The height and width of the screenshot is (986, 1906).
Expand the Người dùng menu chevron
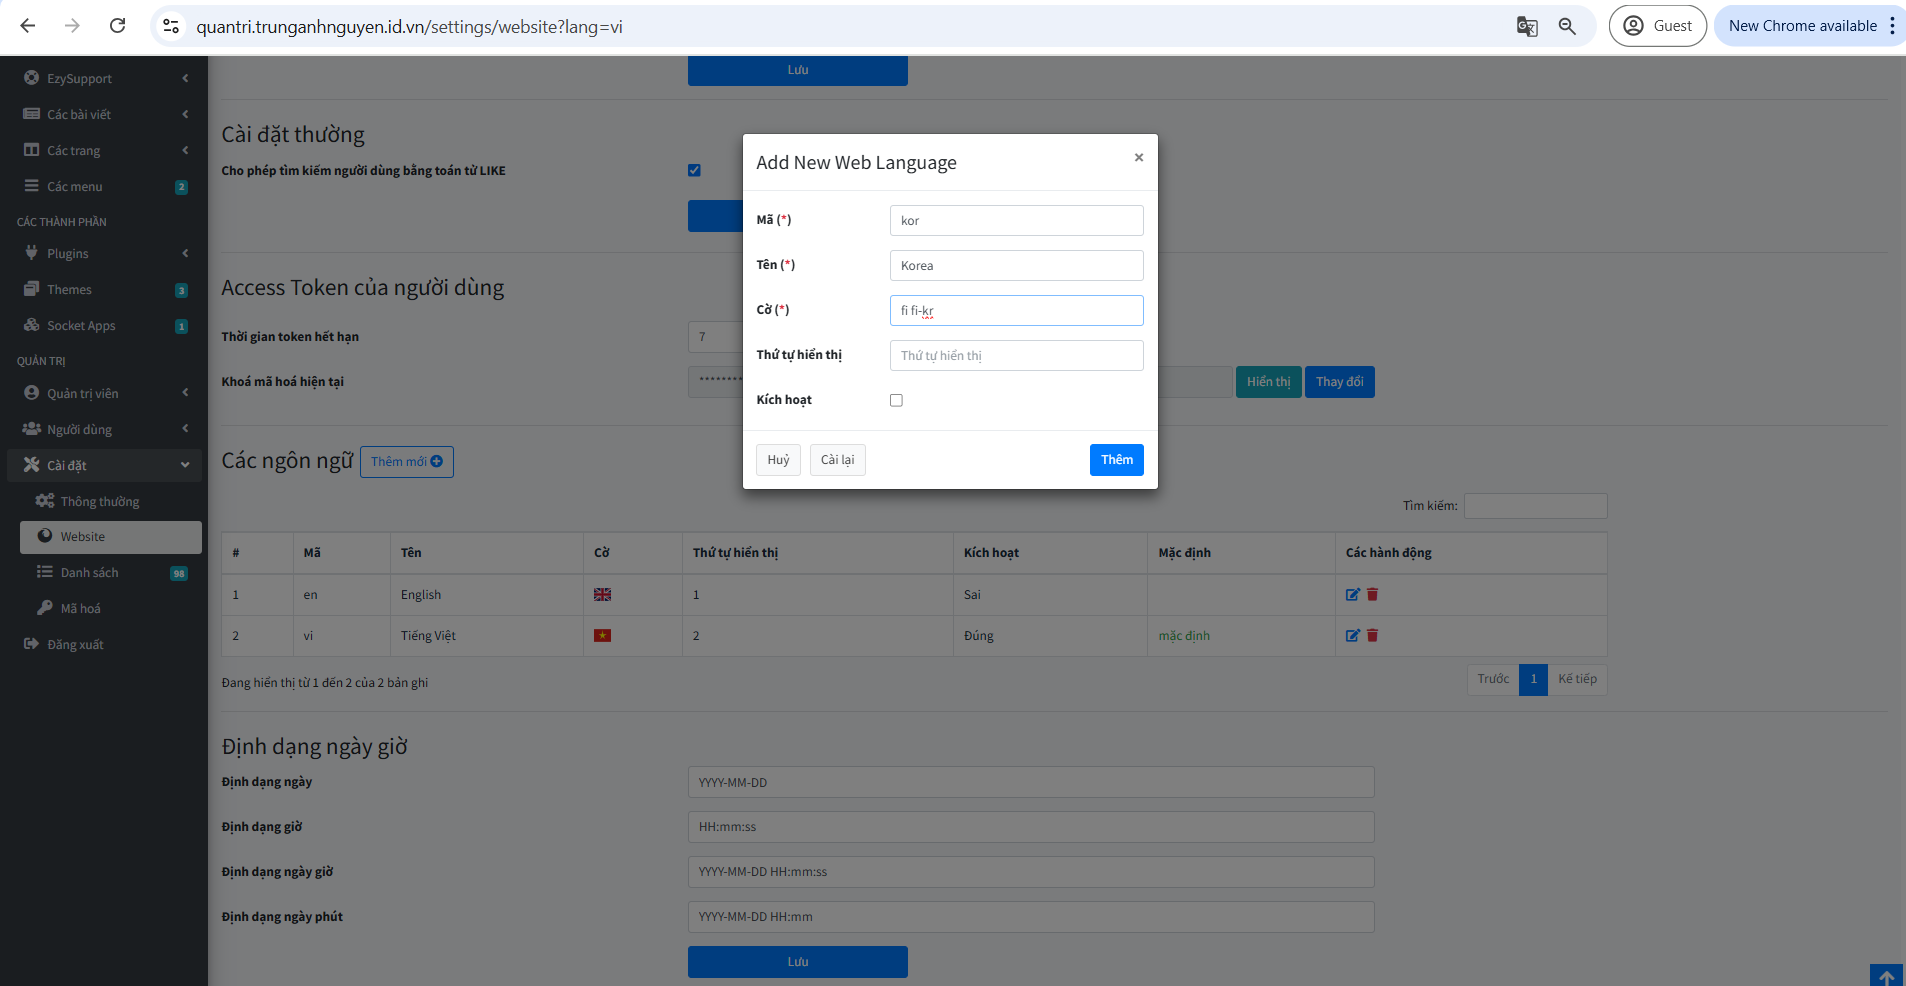click(x=185, y=429)
